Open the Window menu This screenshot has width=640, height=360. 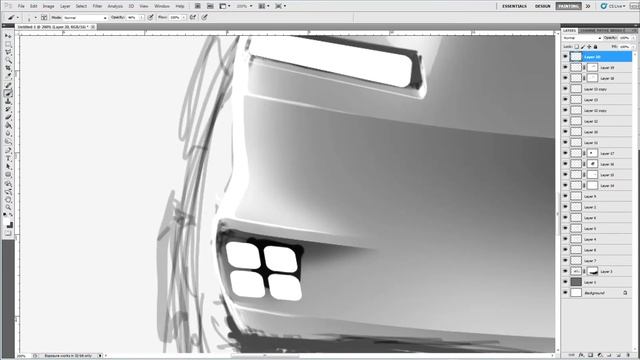point(162,6)
